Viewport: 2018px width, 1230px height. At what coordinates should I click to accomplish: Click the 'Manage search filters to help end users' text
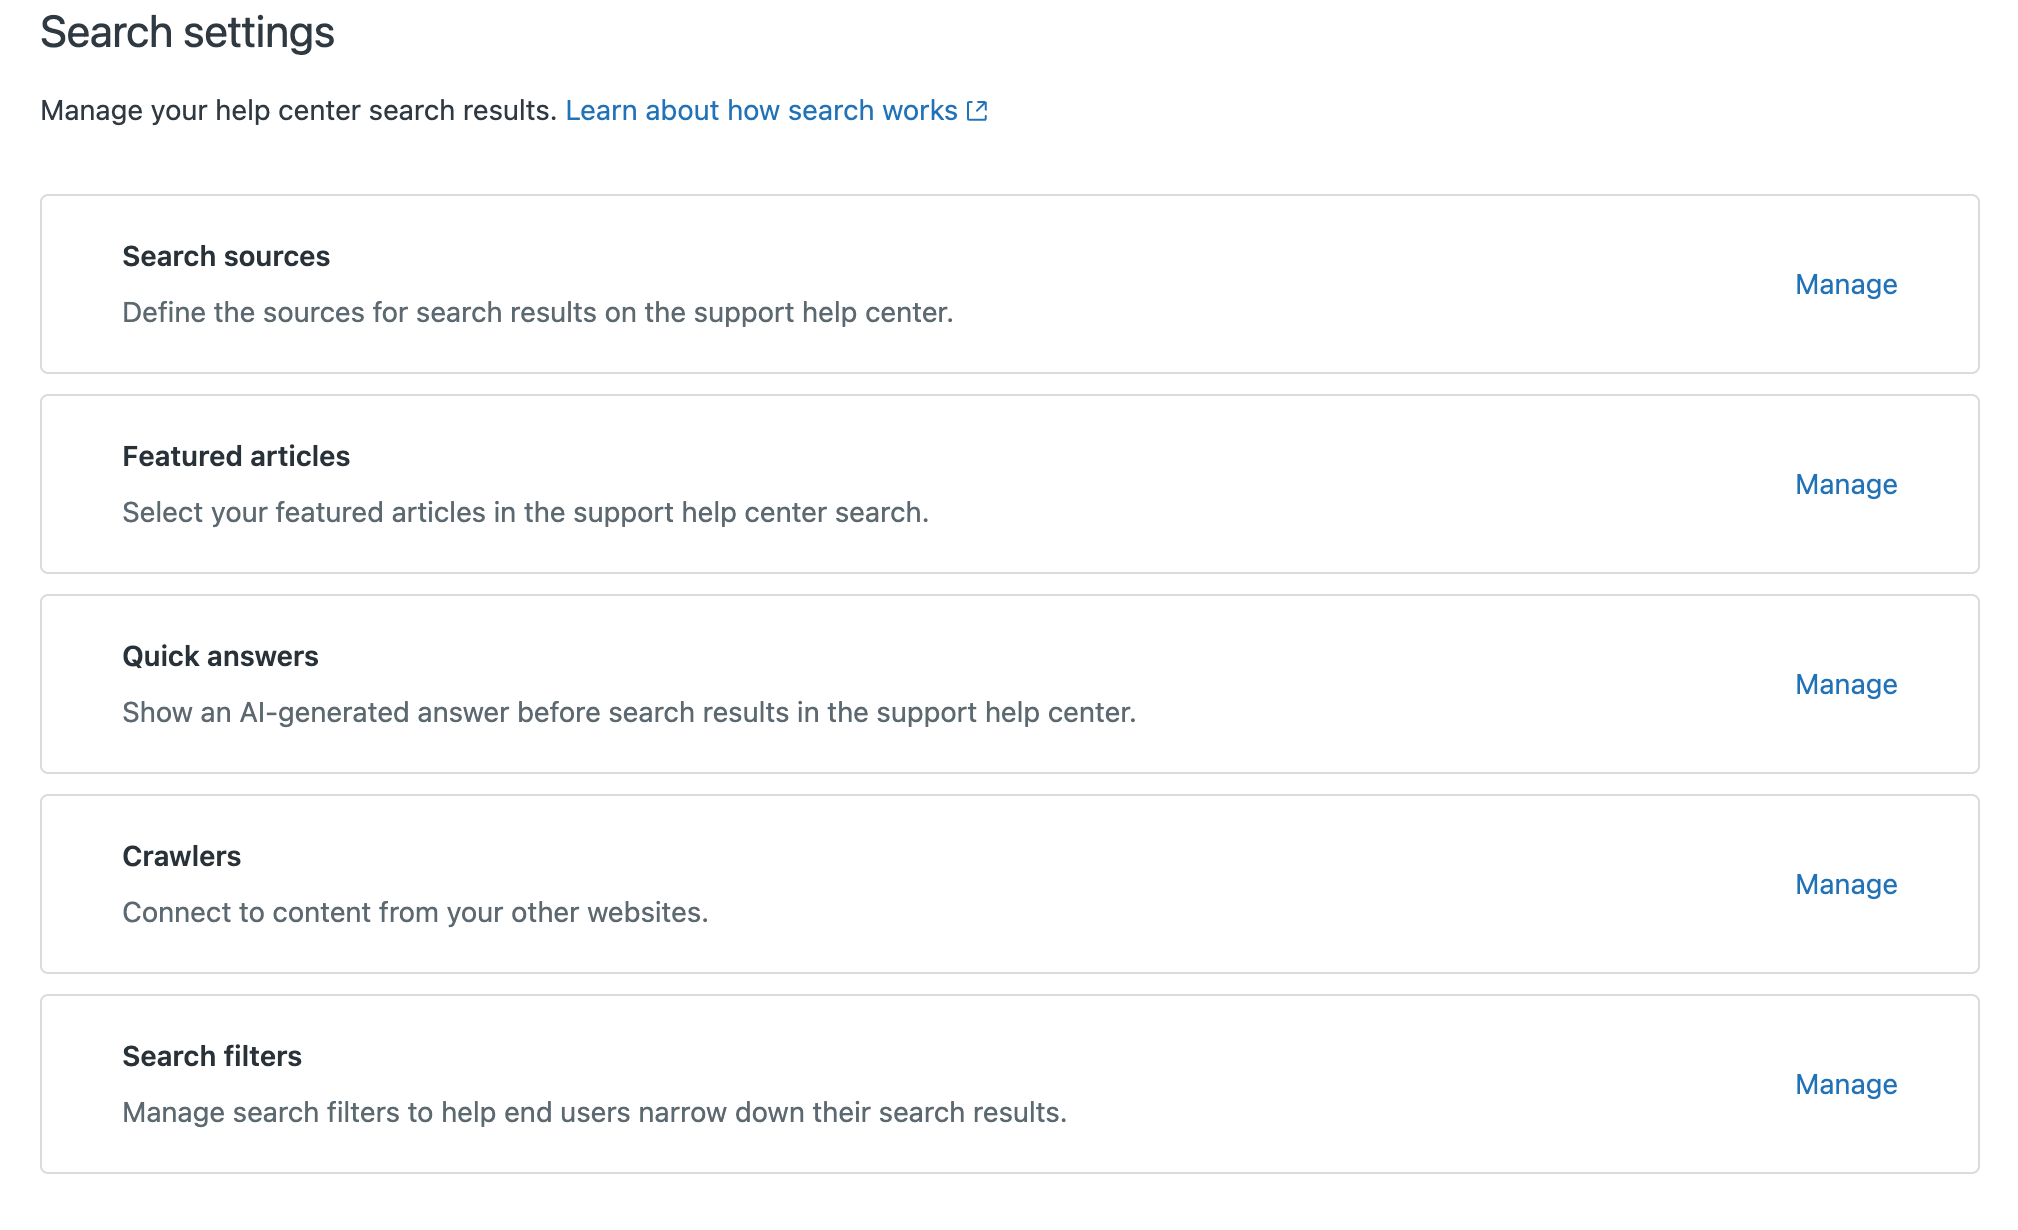(594, 1113)
